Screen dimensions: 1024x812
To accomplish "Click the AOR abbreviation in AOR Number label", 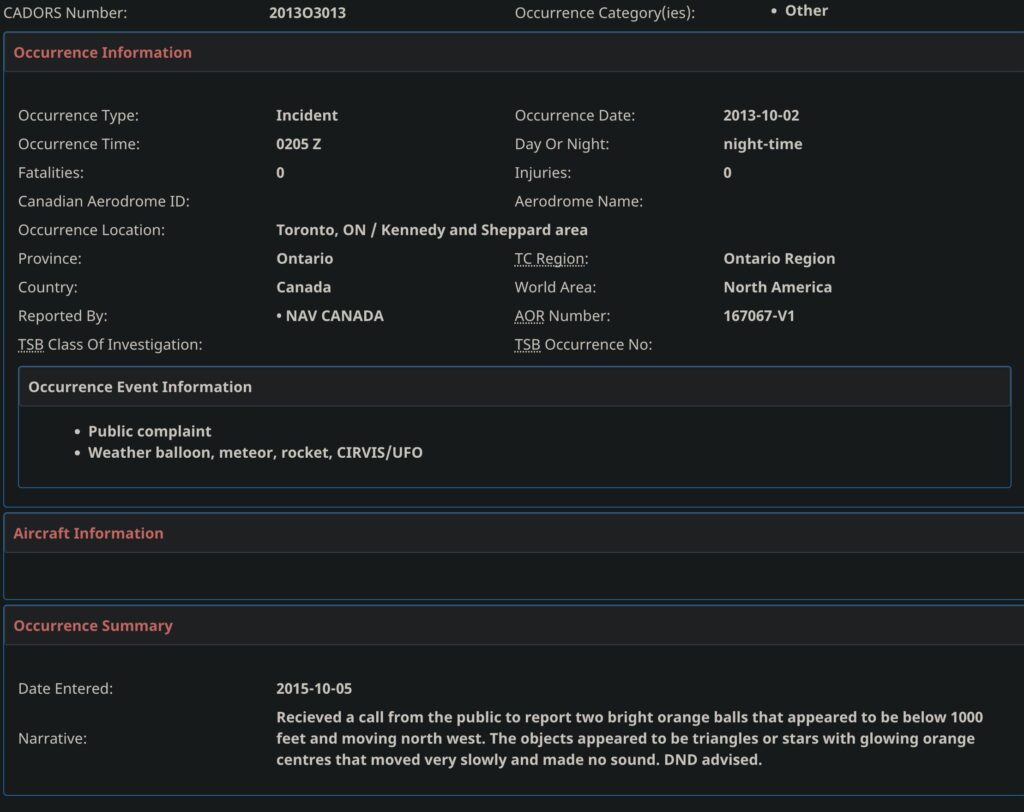I will click(x=530, y=316).
